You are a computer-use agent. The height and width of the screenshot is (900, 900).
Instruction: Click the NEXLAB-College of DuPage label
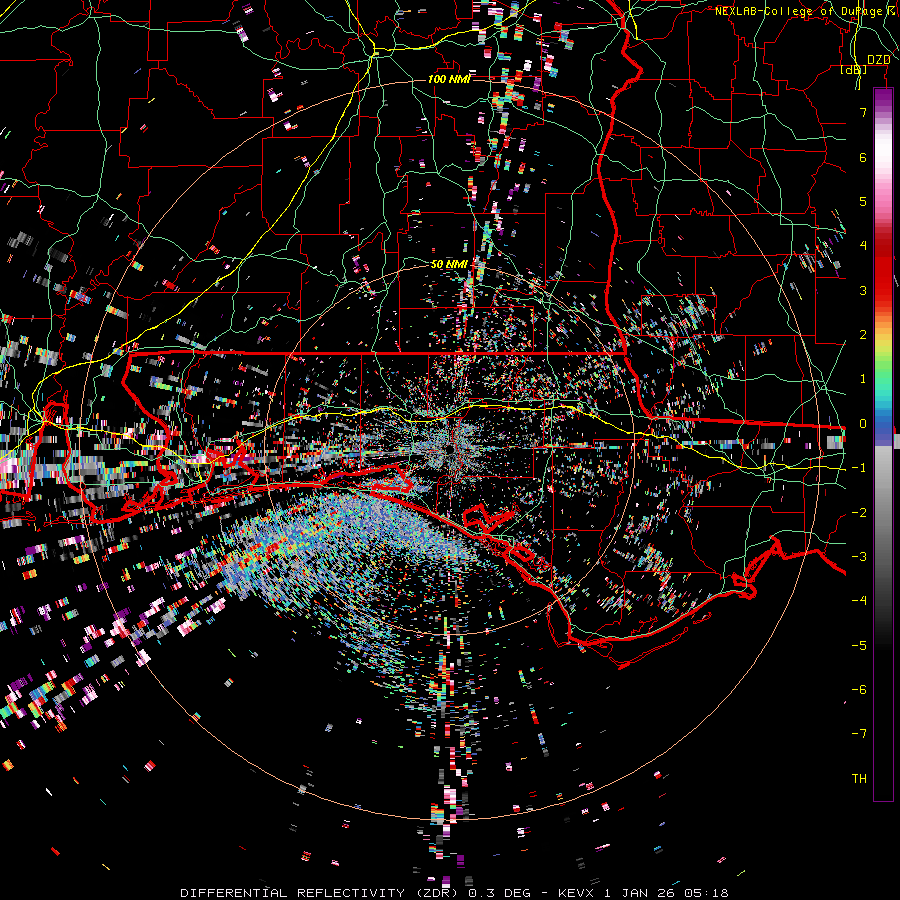[x=799, y=11]
